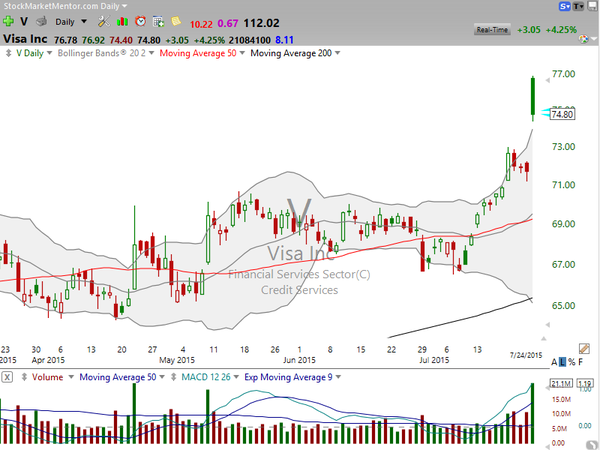600x450 pixels.
Task: Click the green plus add-symbol icon
Action: [8, 21]
